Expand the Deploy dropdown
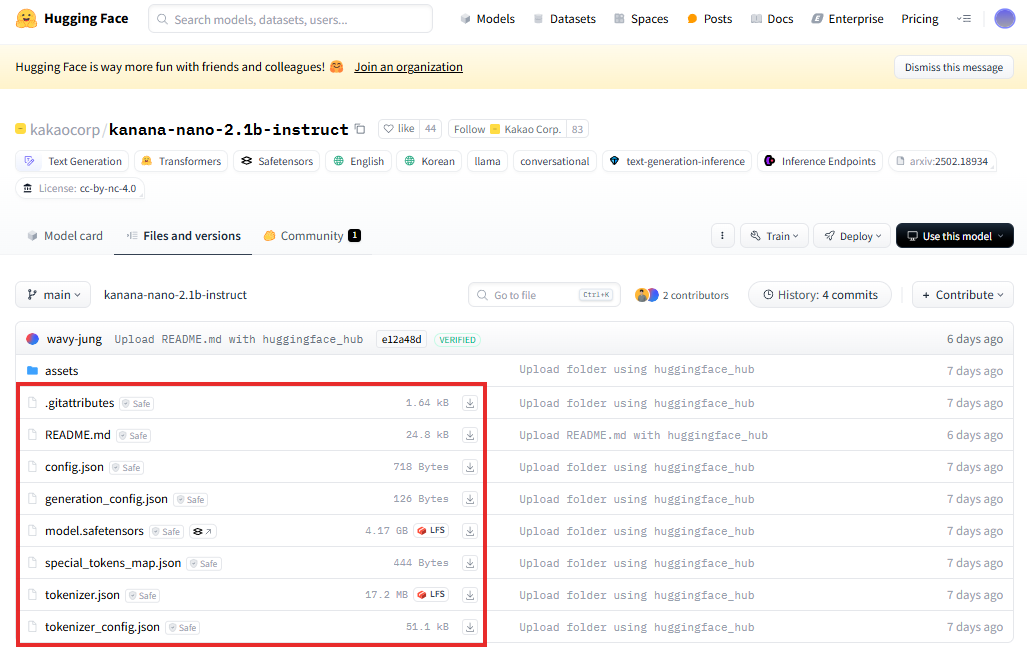Image resolution: width=1027 pixels, height=651 pixels. (852, 236)
